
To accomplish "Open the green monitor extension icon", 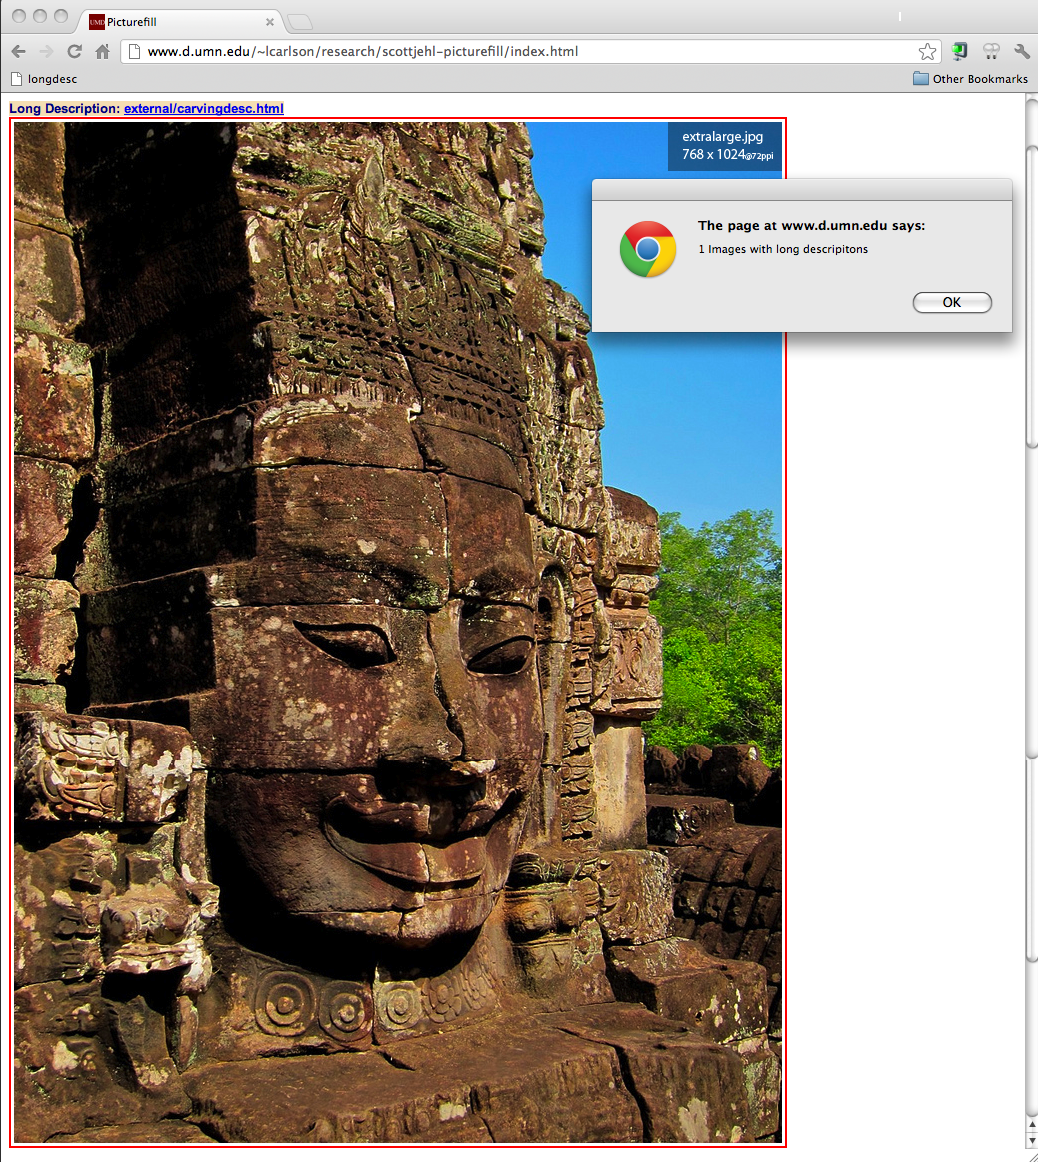I will coord(960,51).
